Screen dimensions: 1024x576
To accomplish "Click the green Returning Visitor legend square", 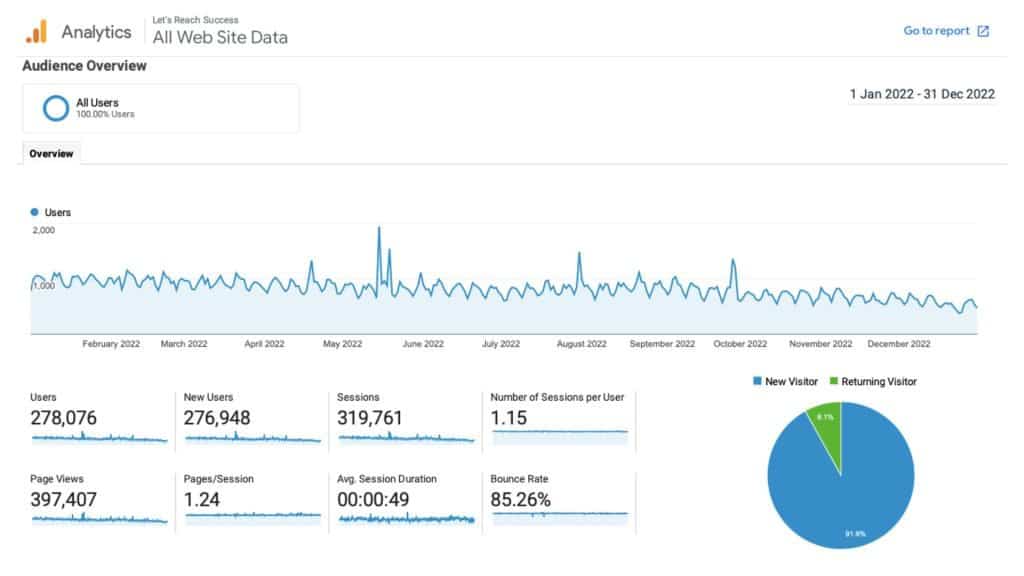I will [x=833, y=381].
